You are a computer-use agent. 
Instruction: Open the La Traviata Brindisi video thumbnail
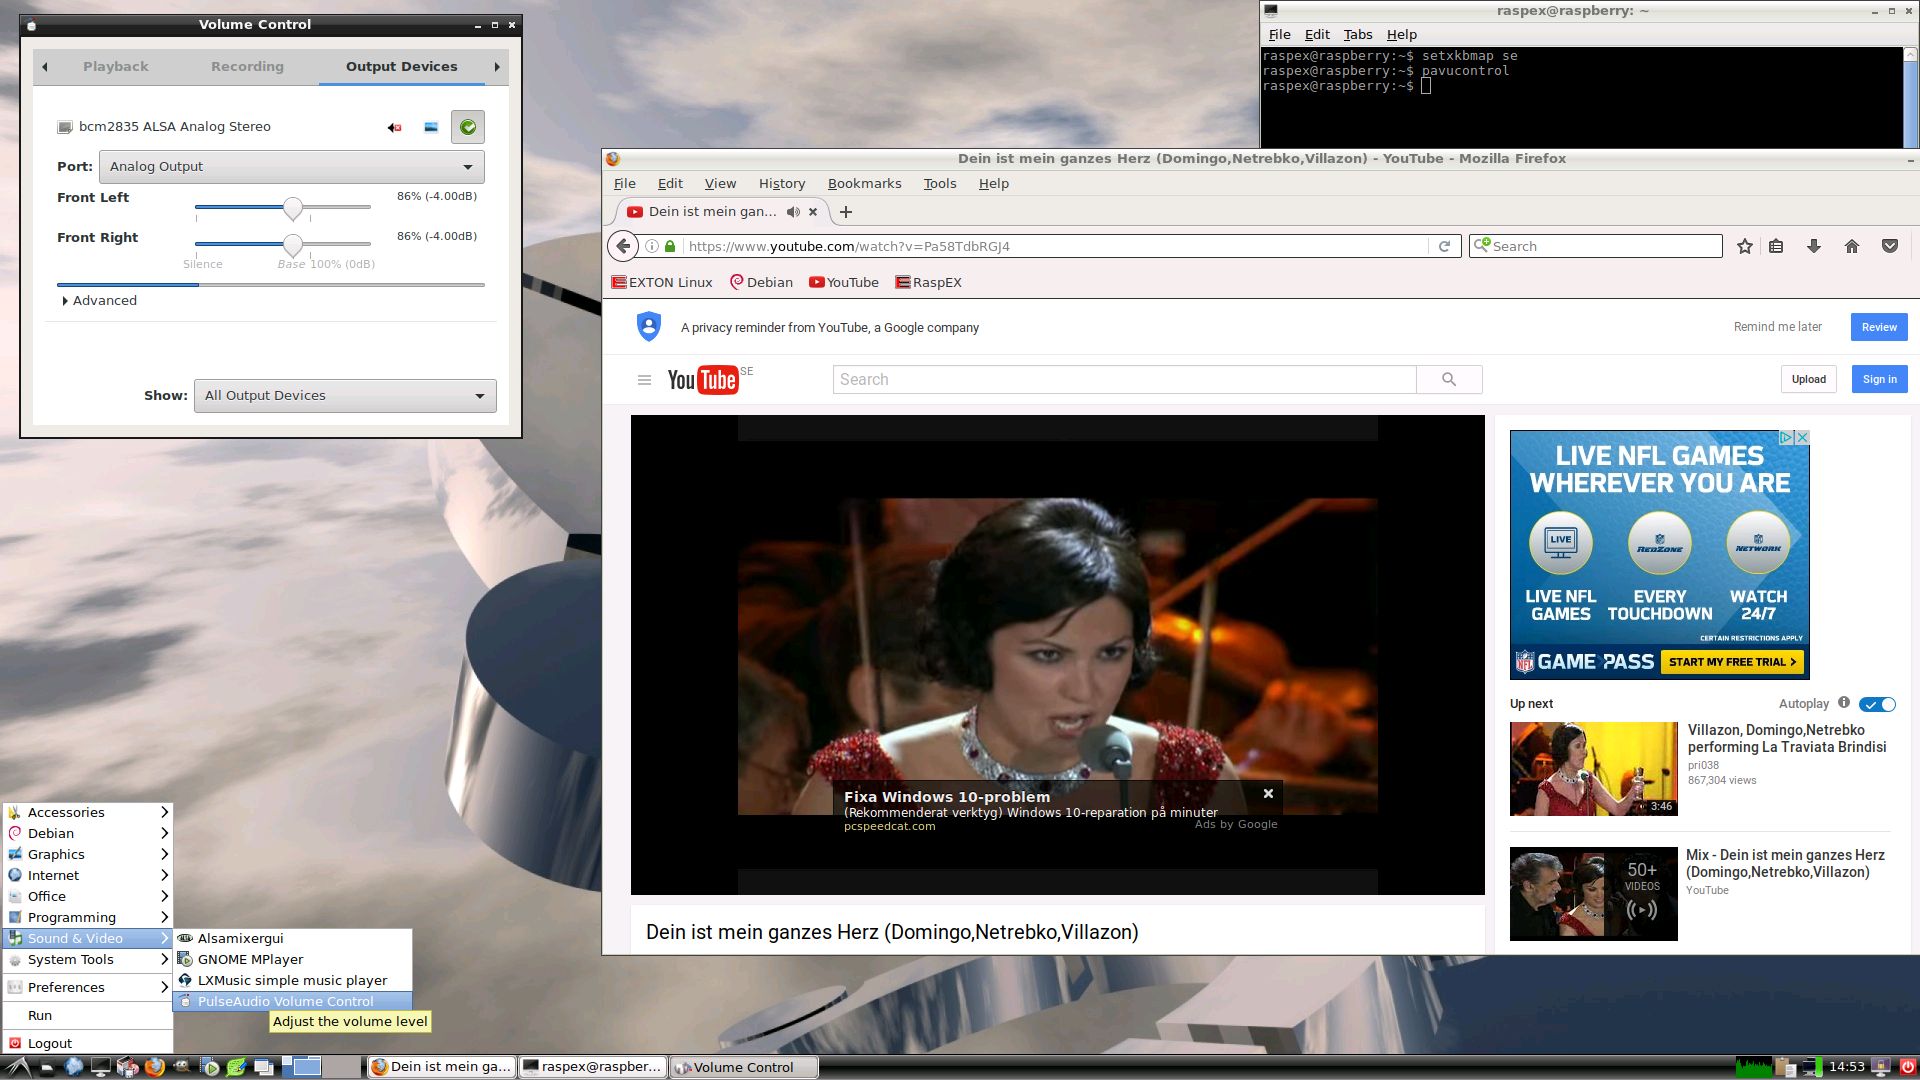click(x=1593, y=769)
